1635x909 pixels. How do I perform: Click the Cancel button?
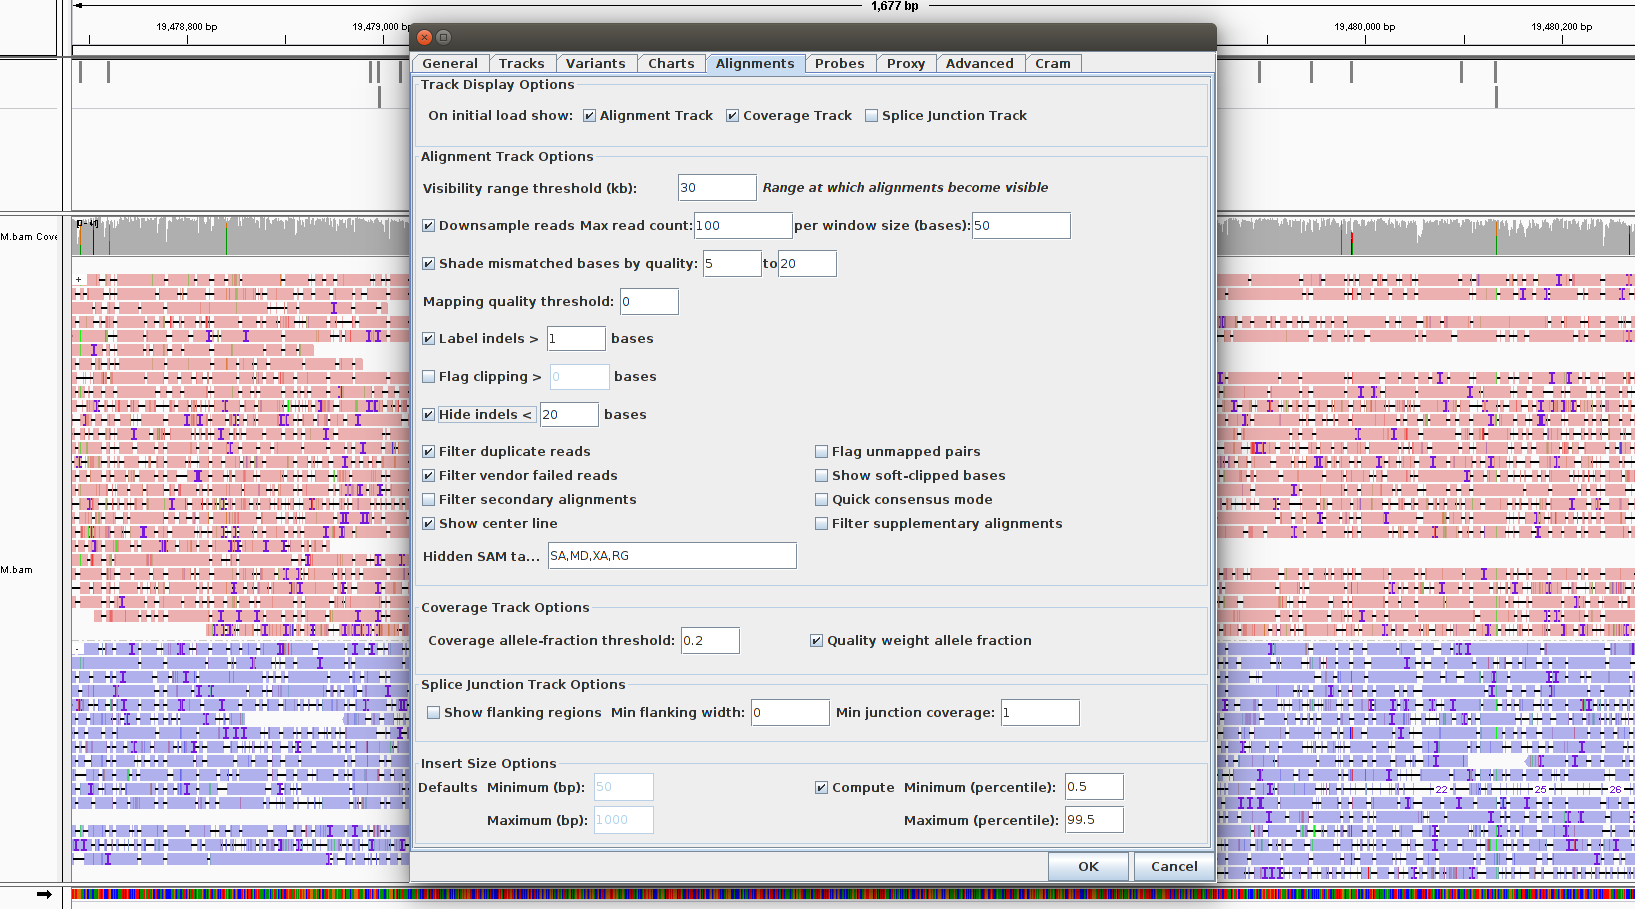(1174, 867)
